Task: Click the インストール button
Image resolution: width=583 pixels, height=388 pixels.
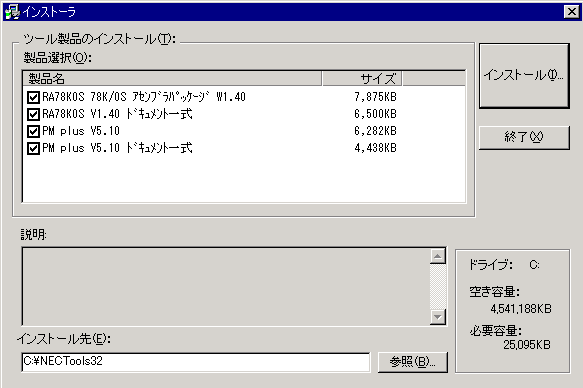Action: click(524, 76)
